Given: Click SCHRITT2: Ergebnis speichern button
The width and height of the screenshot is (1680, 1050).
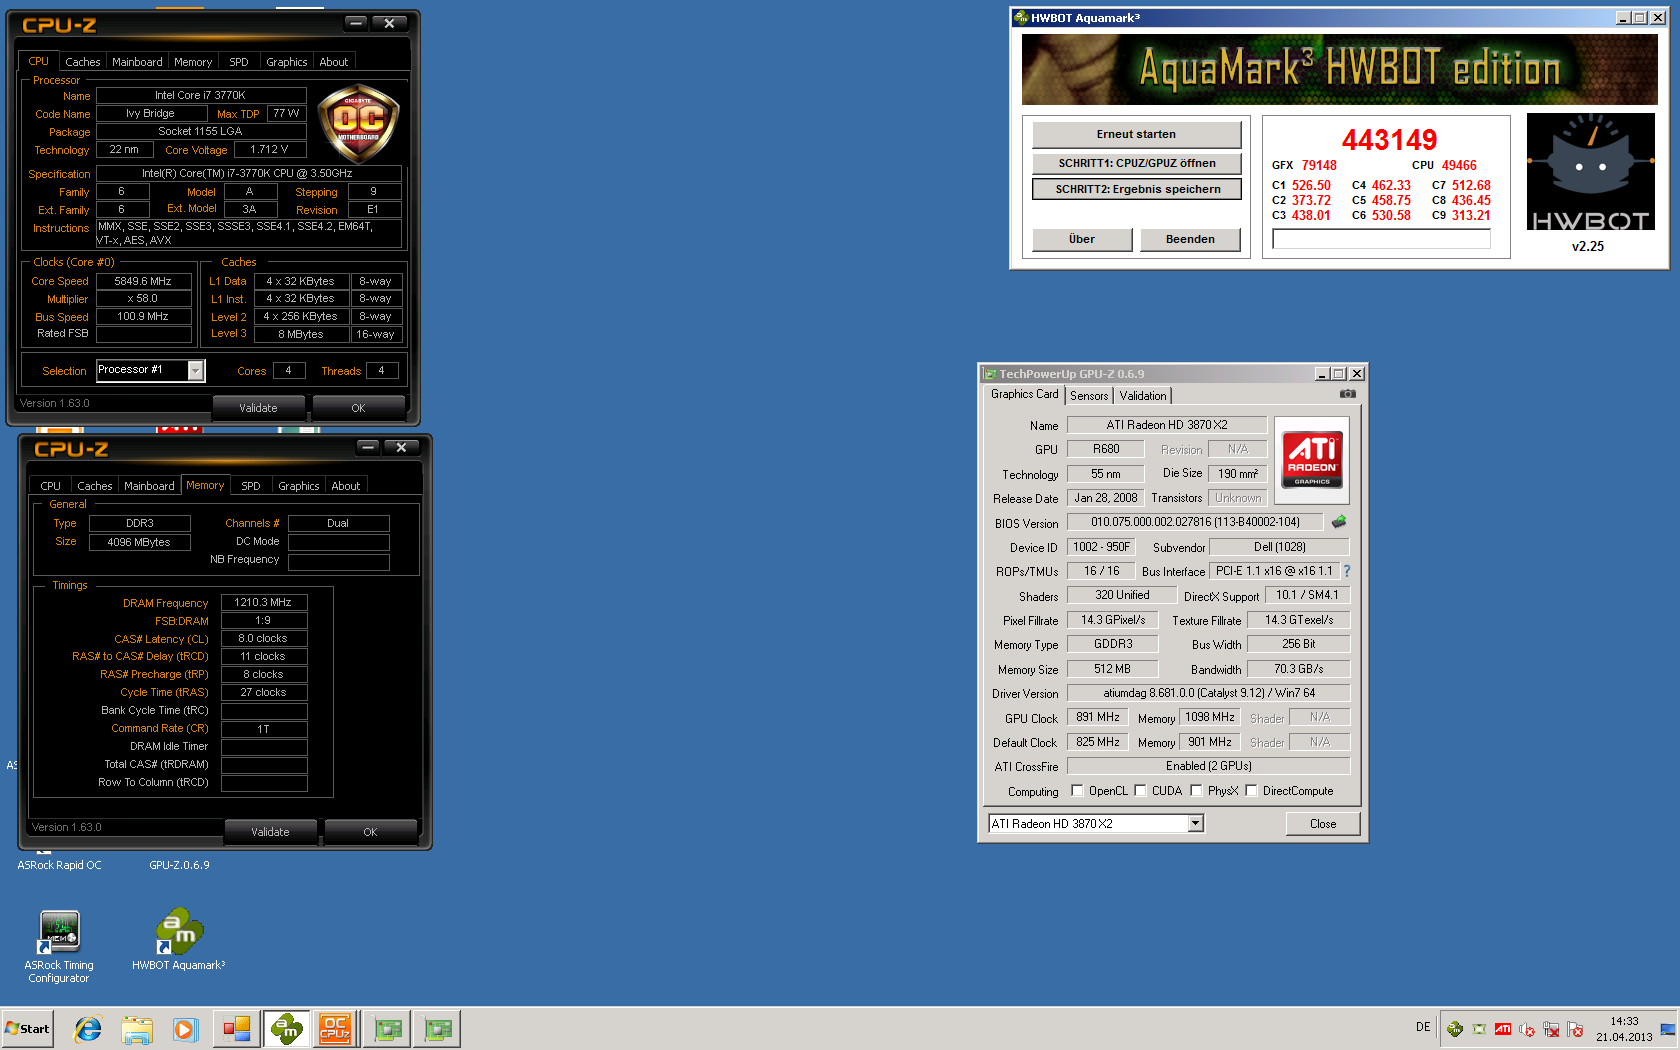Looking at the screenshot, I should click(1136, 189).
